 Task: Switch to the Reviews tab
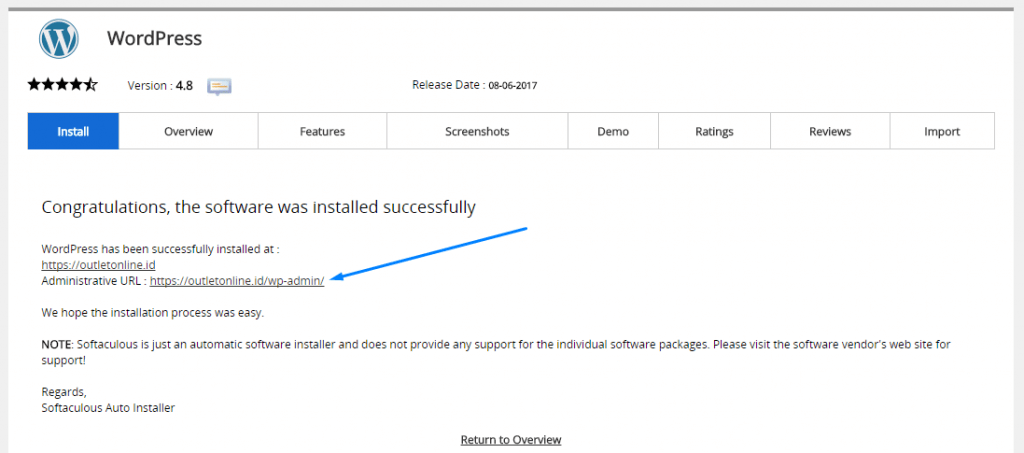point(830,131)
